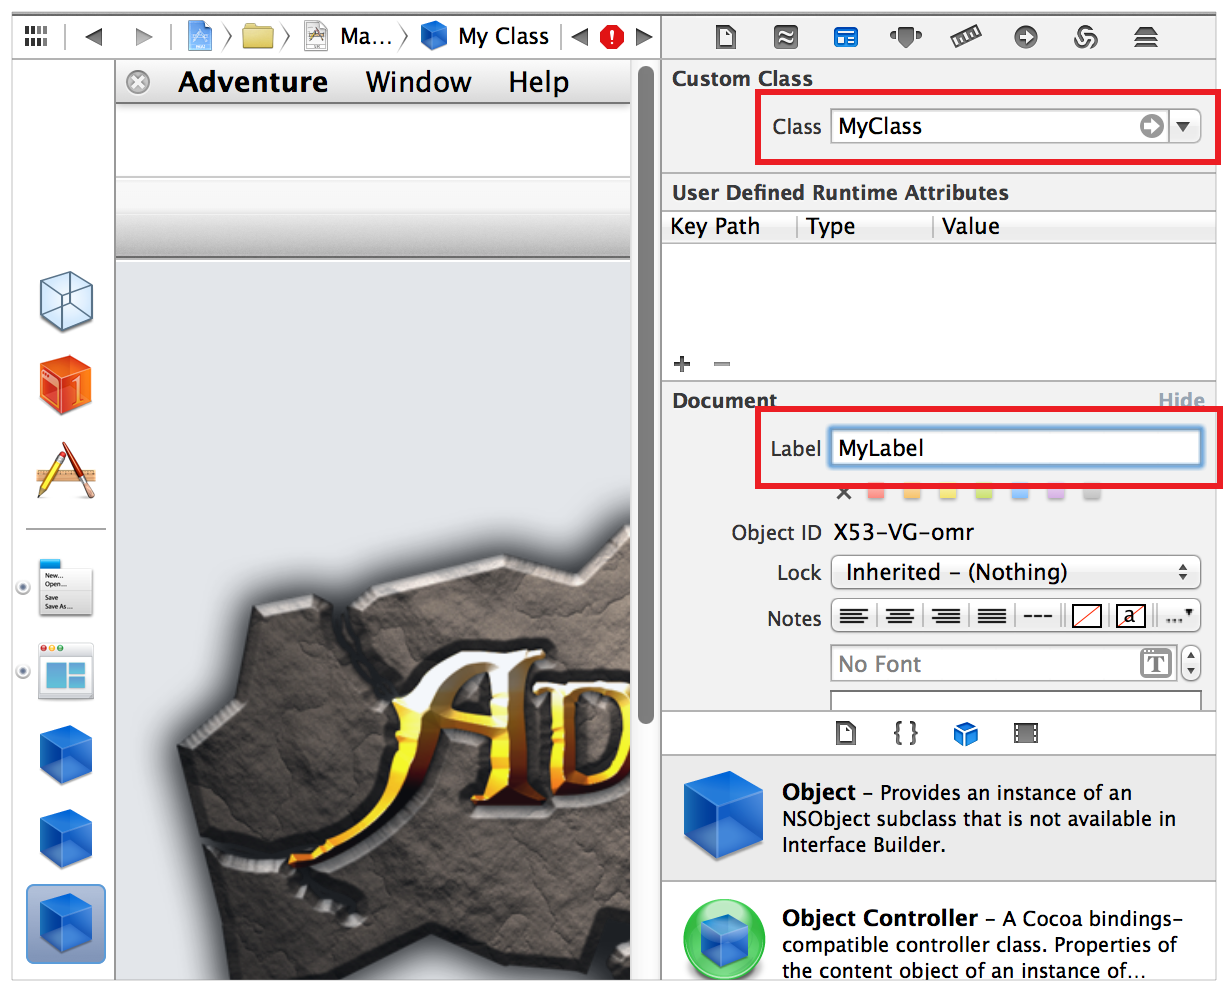This screenshot has height=992, width=1232.
Task: Open the Connections inspector
Action: (x=1026, y=37)
